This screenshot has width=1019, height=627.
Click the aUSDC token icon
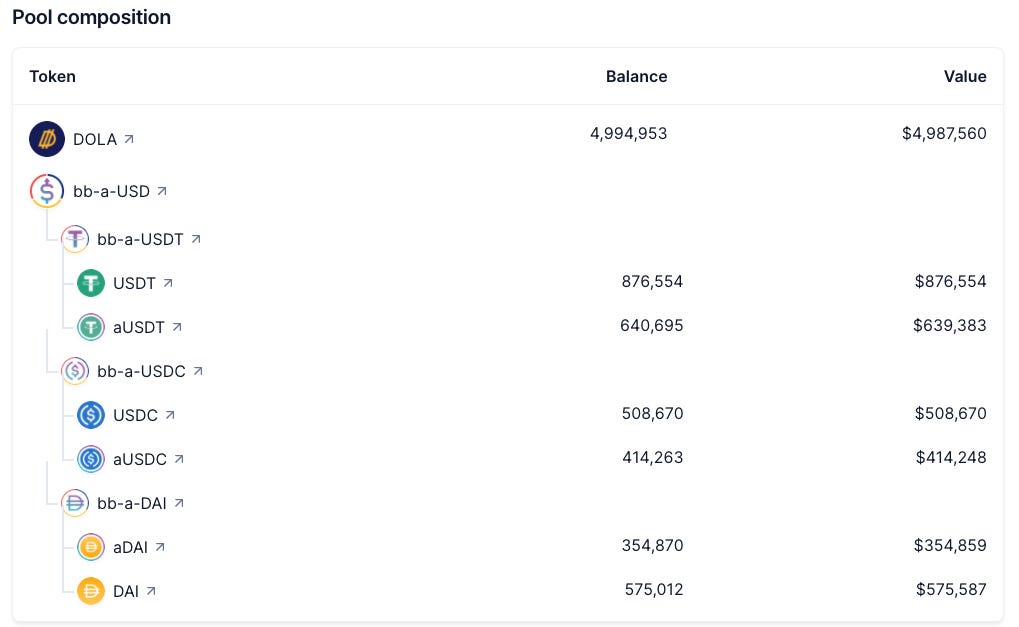click(x=91, y=459)
